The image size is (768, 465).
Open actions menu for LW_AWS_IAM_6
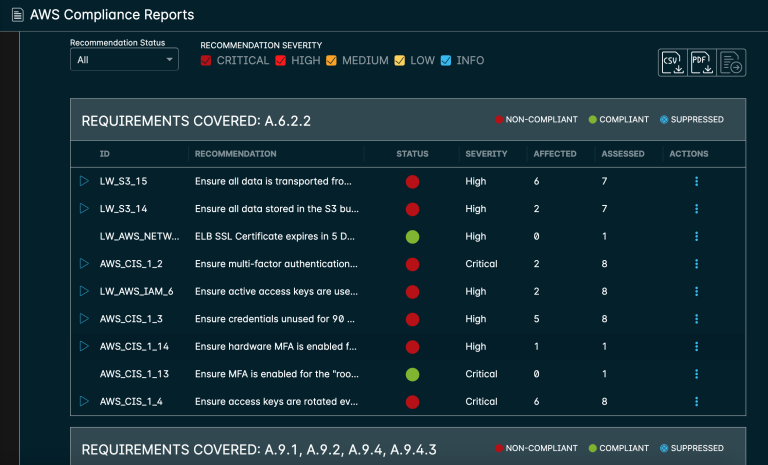click(696, 291)
